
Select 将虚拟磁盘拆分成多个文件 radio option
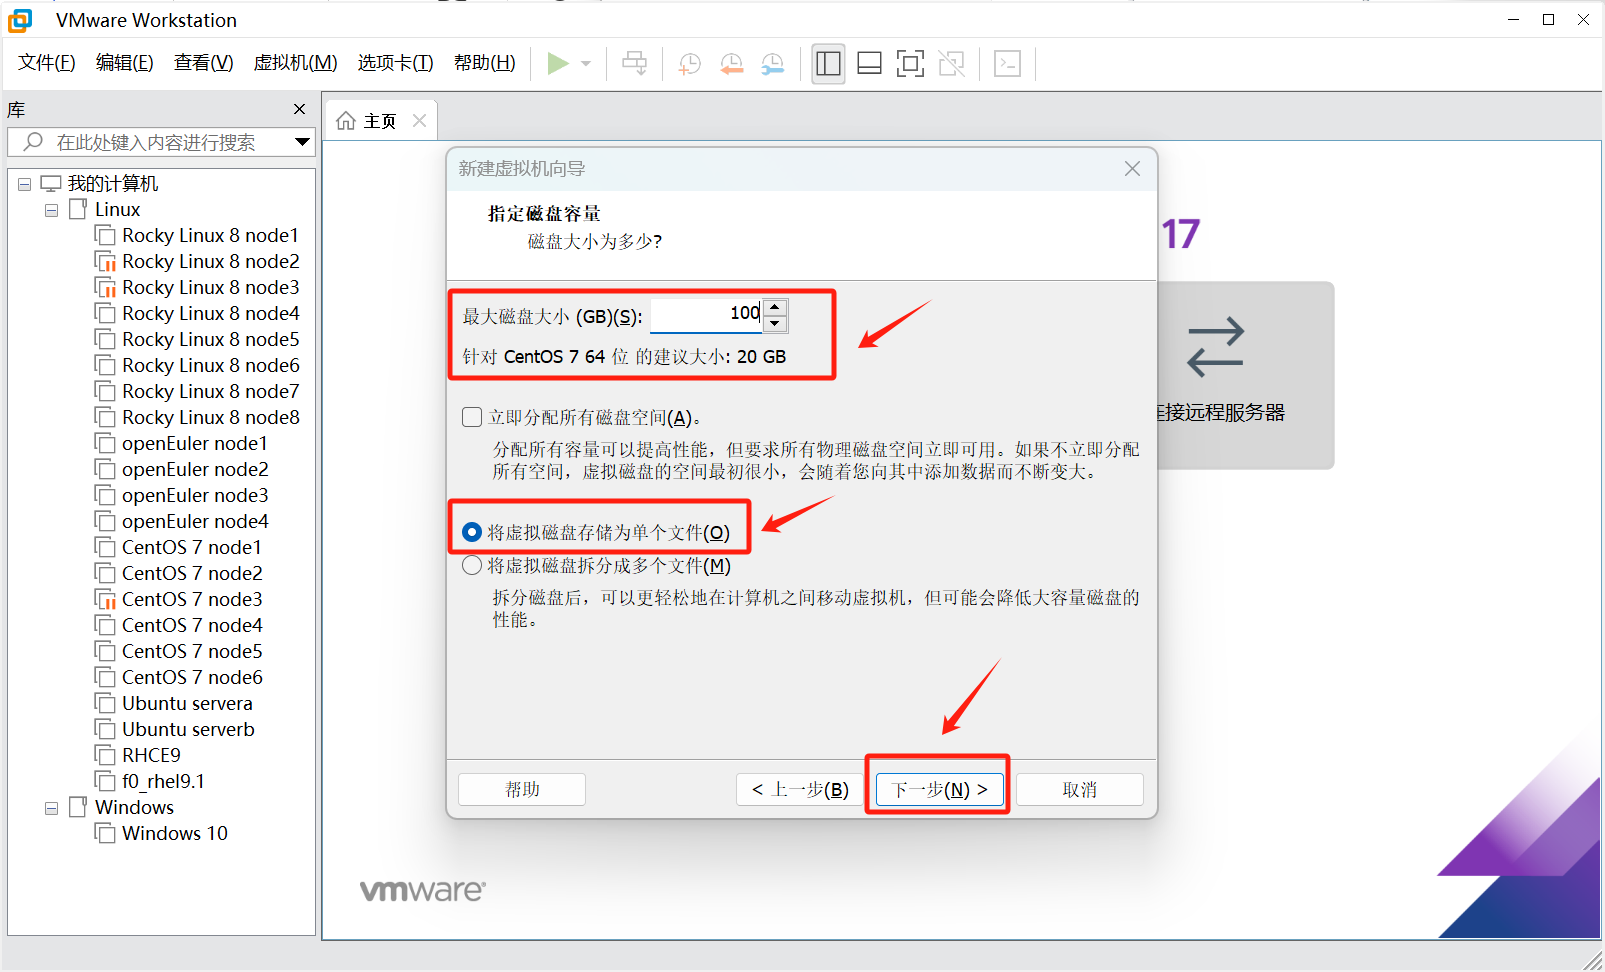tap(472, 566)
